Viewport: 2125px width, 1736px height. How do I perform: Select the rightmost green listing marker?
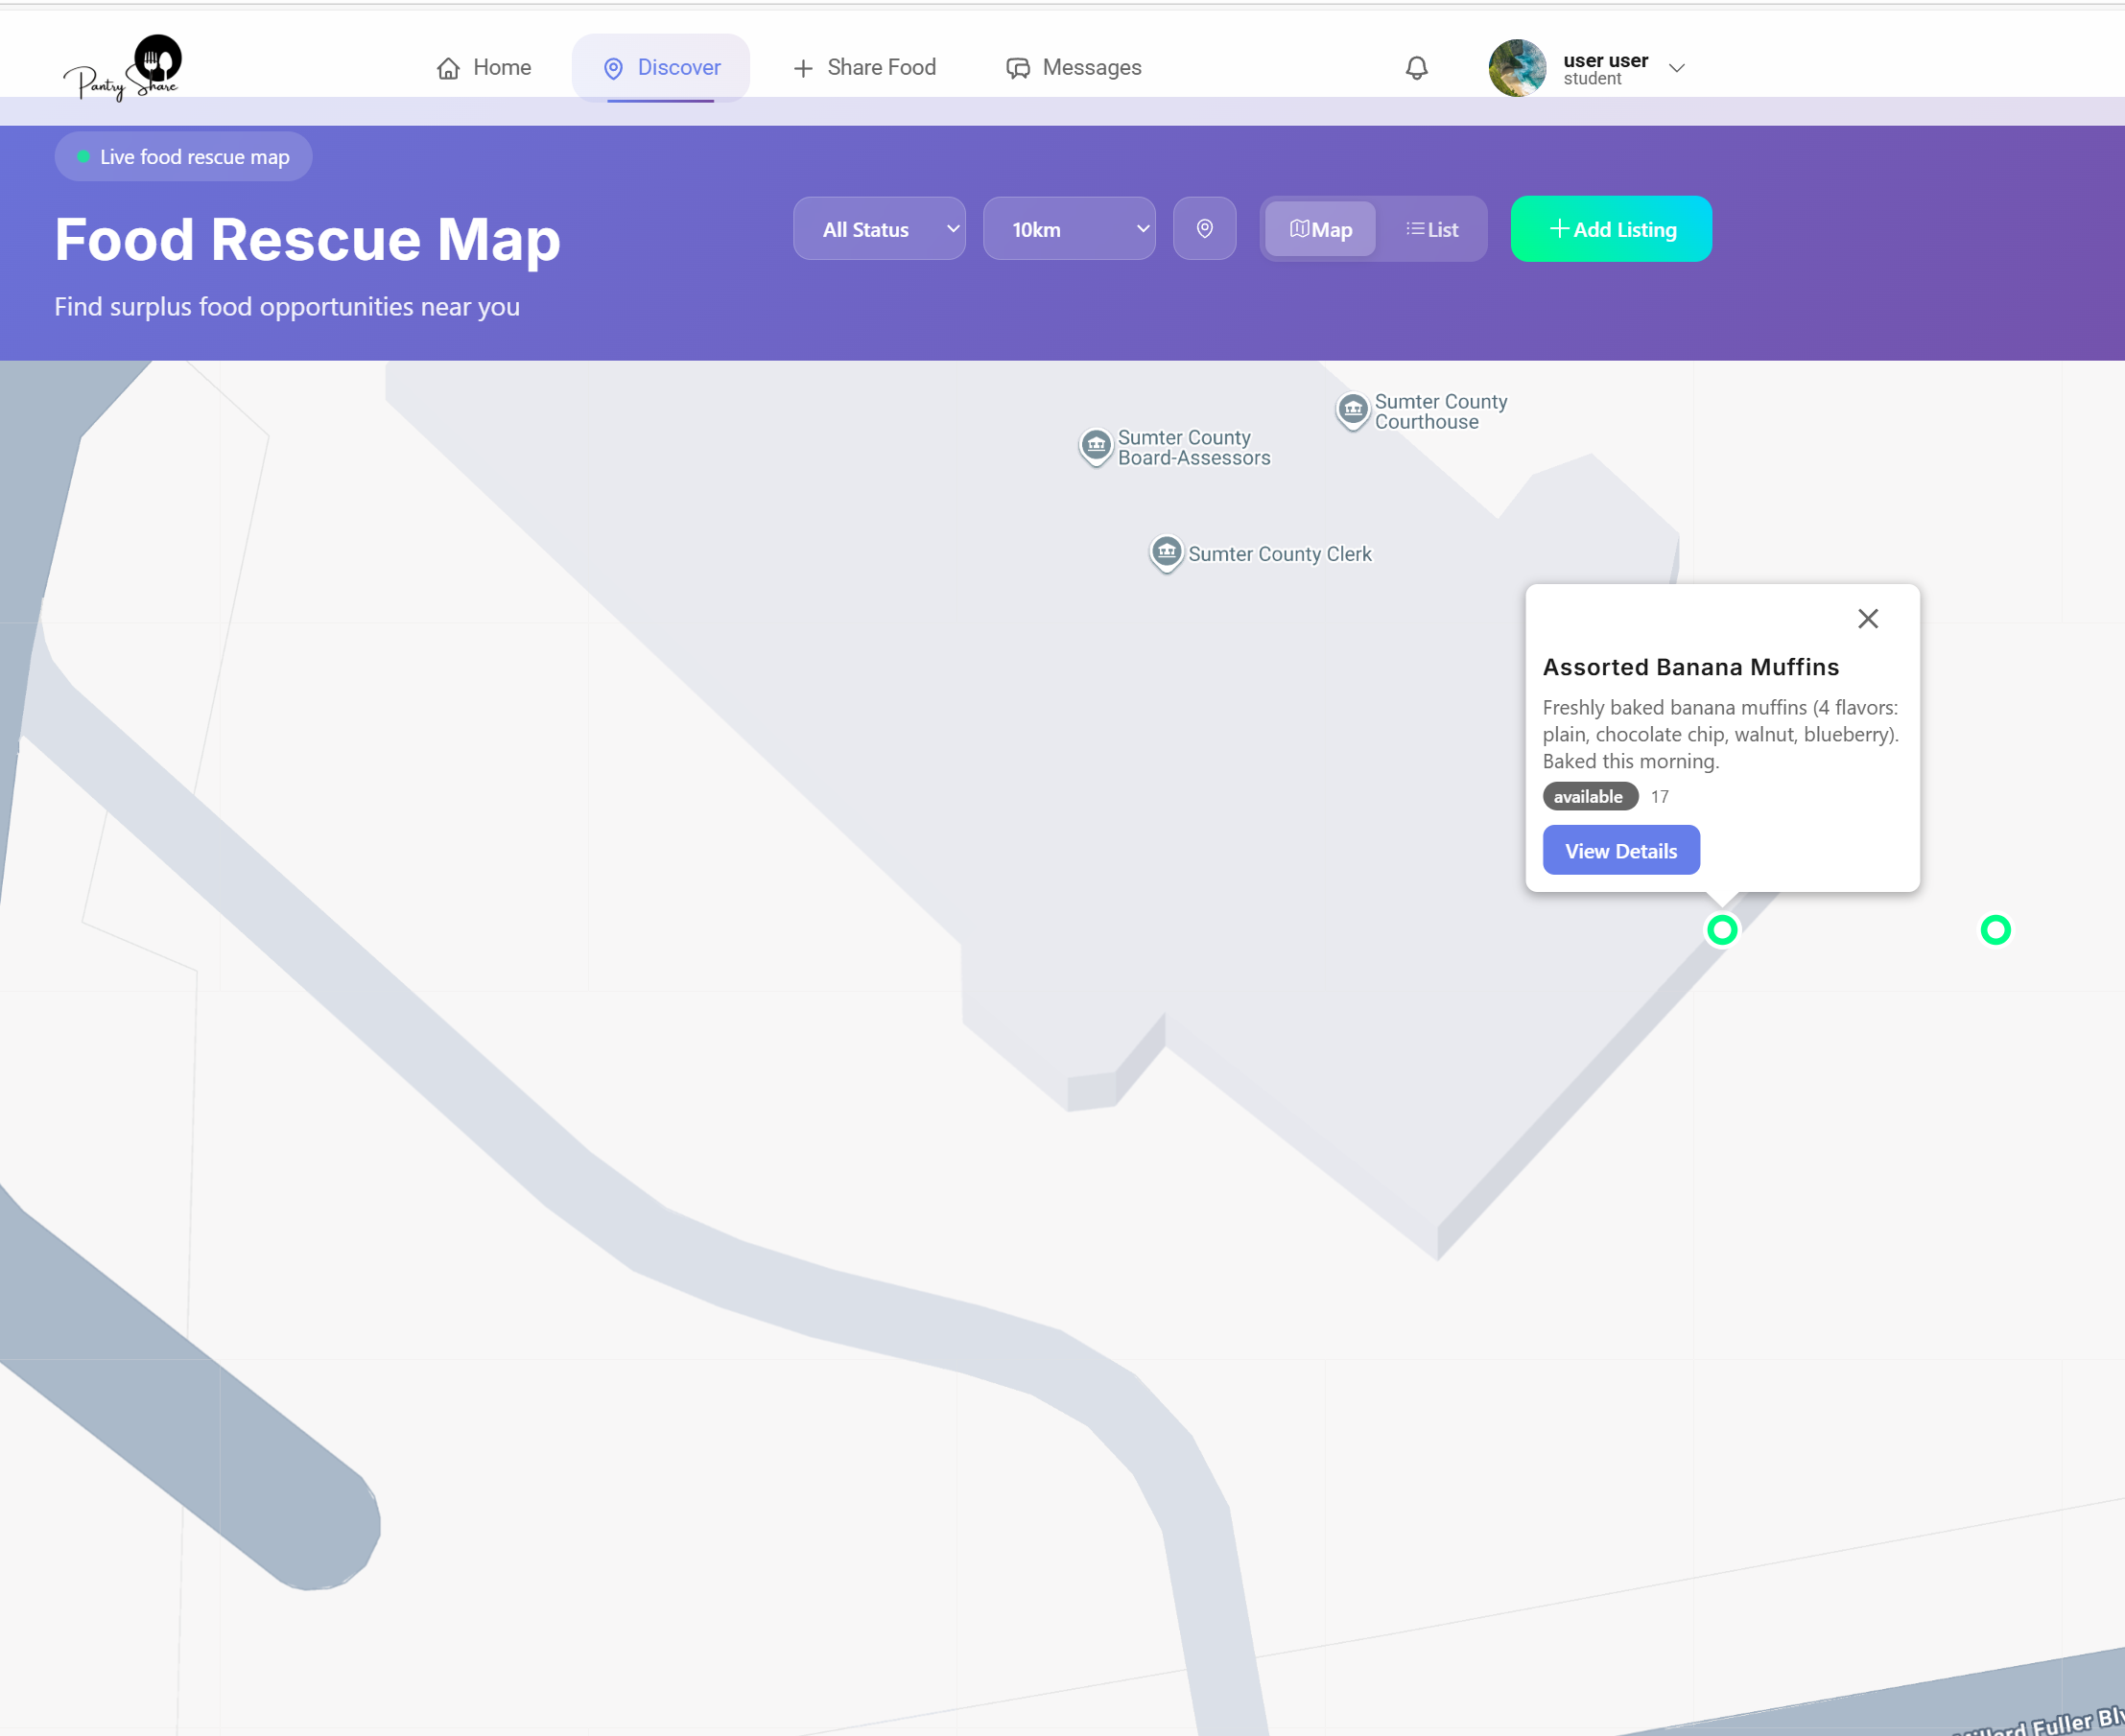[x=1995, y=930]
